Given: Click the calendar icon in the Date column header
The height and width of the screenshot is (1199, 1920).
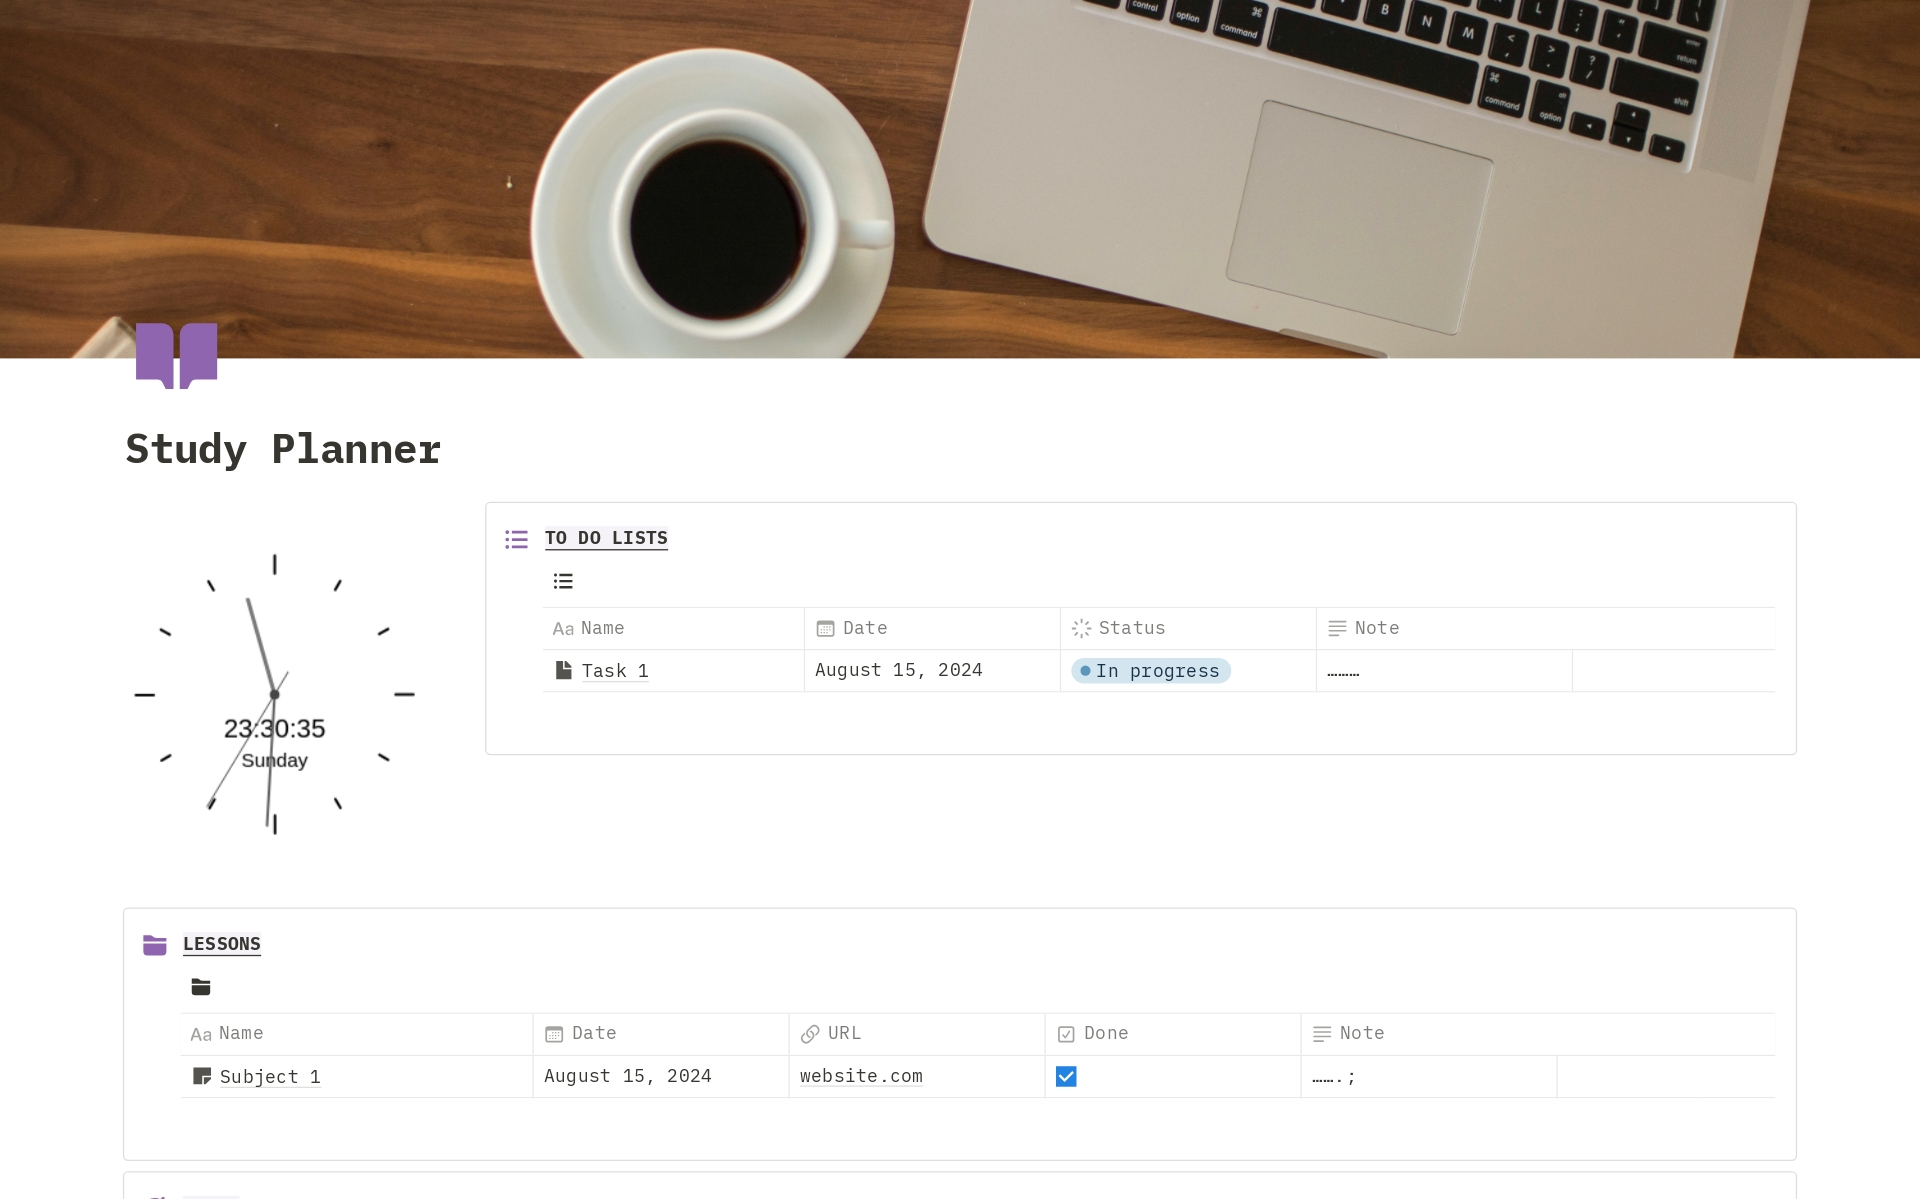Looking at the screenshot, I should pos(824,628).
